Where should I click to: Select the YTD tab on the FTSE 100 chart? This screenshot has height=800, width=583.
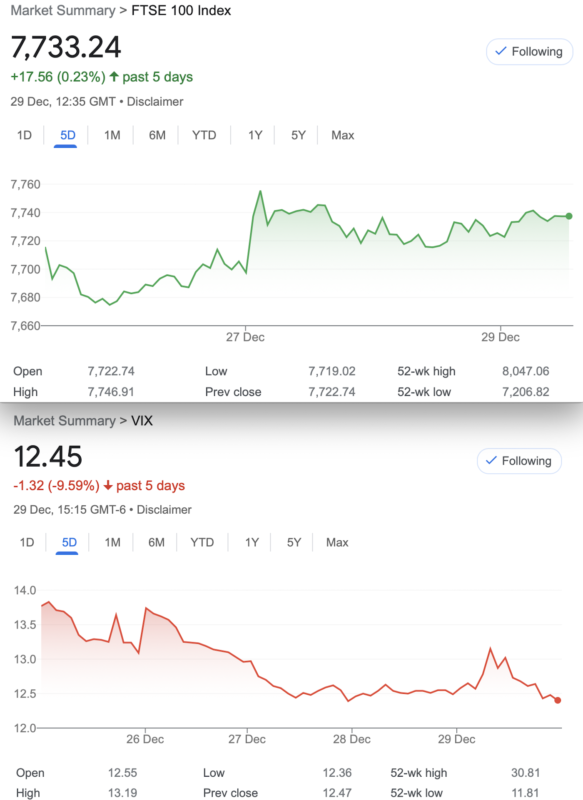coord(204,135)
